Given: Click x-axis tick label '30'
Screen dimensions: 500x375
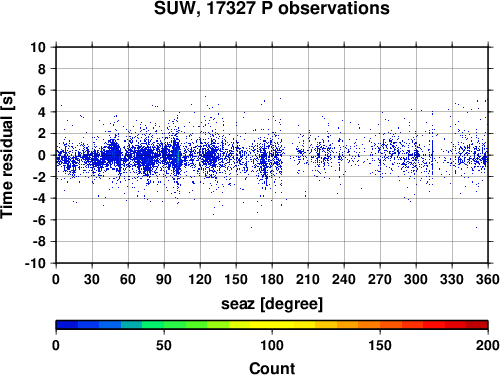Looking at the screenshot, I should tap(92, 279).
